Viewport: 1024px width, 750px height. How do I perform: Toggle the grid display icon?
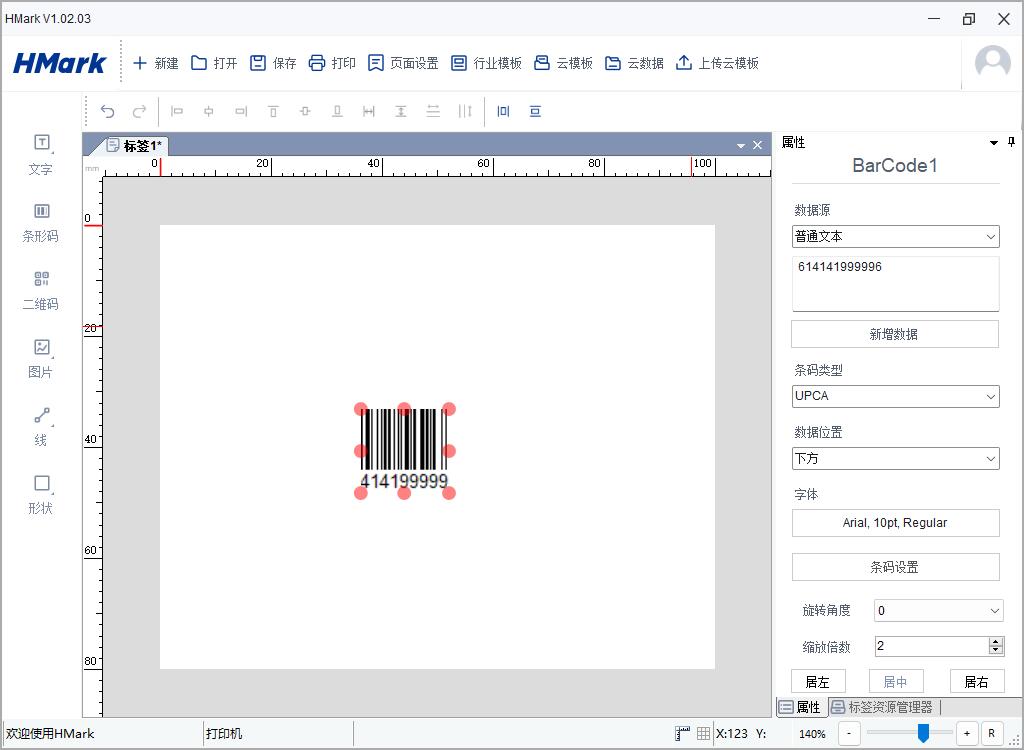(x=703, y=734)
